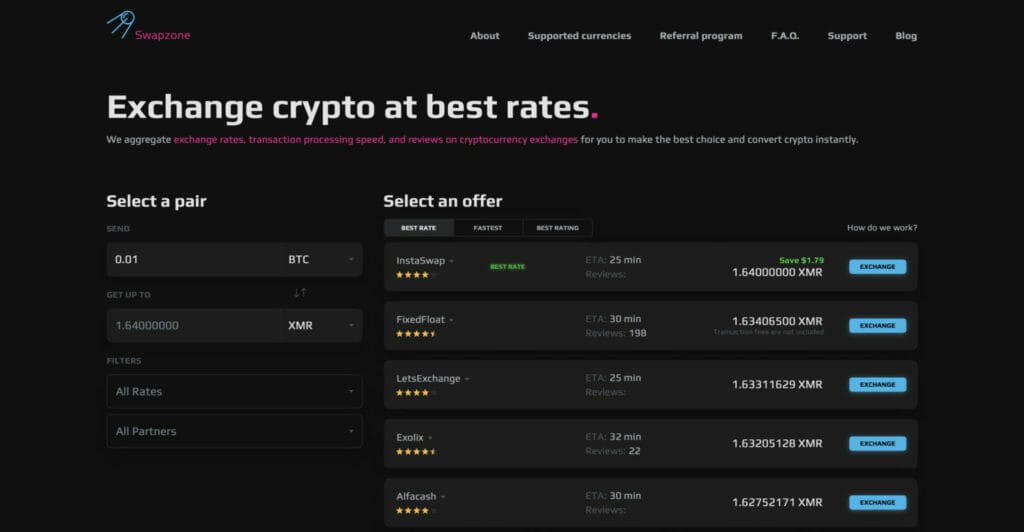Open the Referral program page
1024x532 pixels.
pyautogui.click(x=701, y=36)
